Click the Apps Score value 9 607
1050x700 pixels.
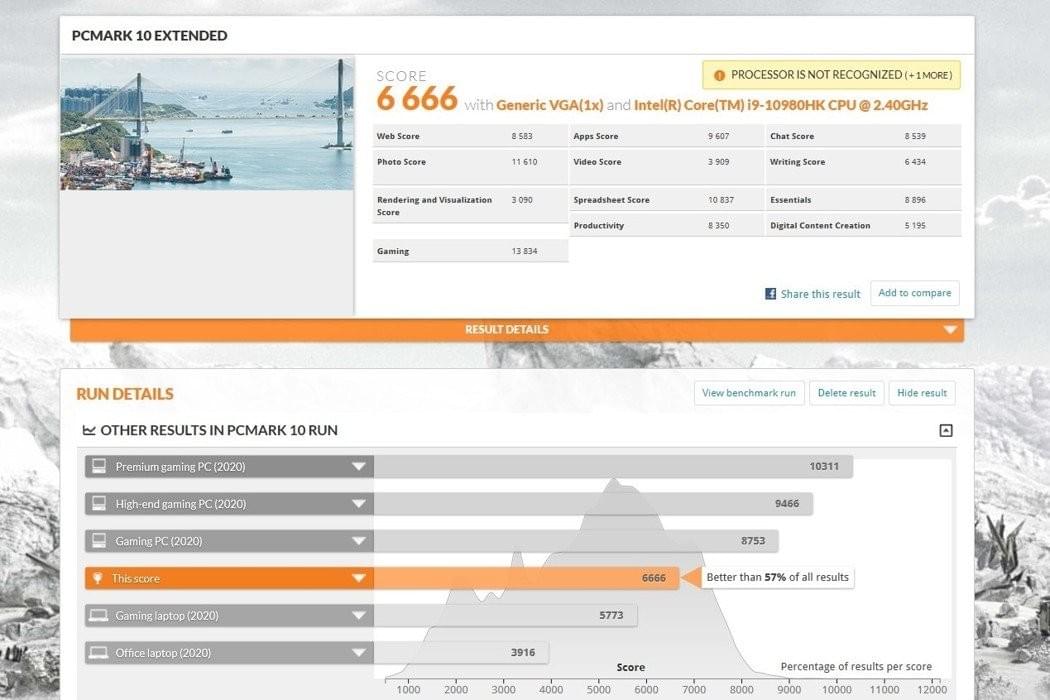click(719, 136)
